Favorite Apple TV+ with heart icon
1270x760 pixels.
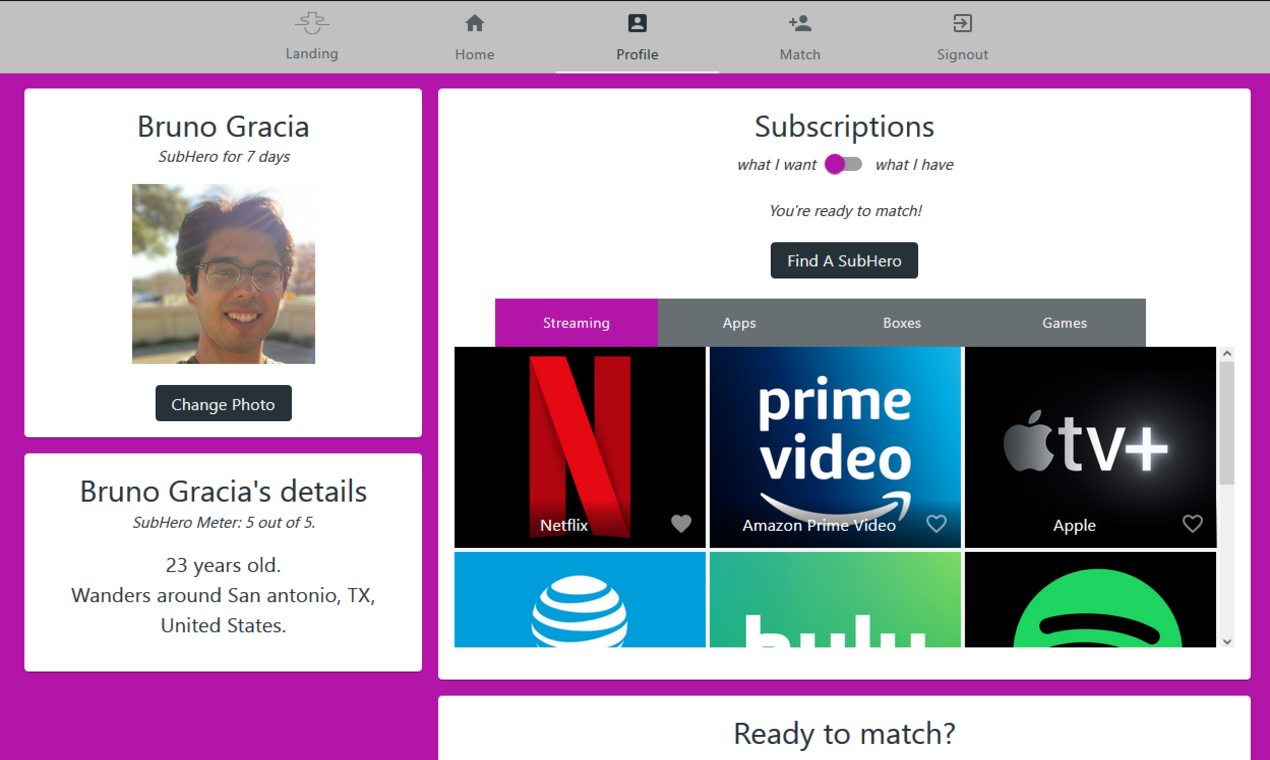pos(1192,523)
